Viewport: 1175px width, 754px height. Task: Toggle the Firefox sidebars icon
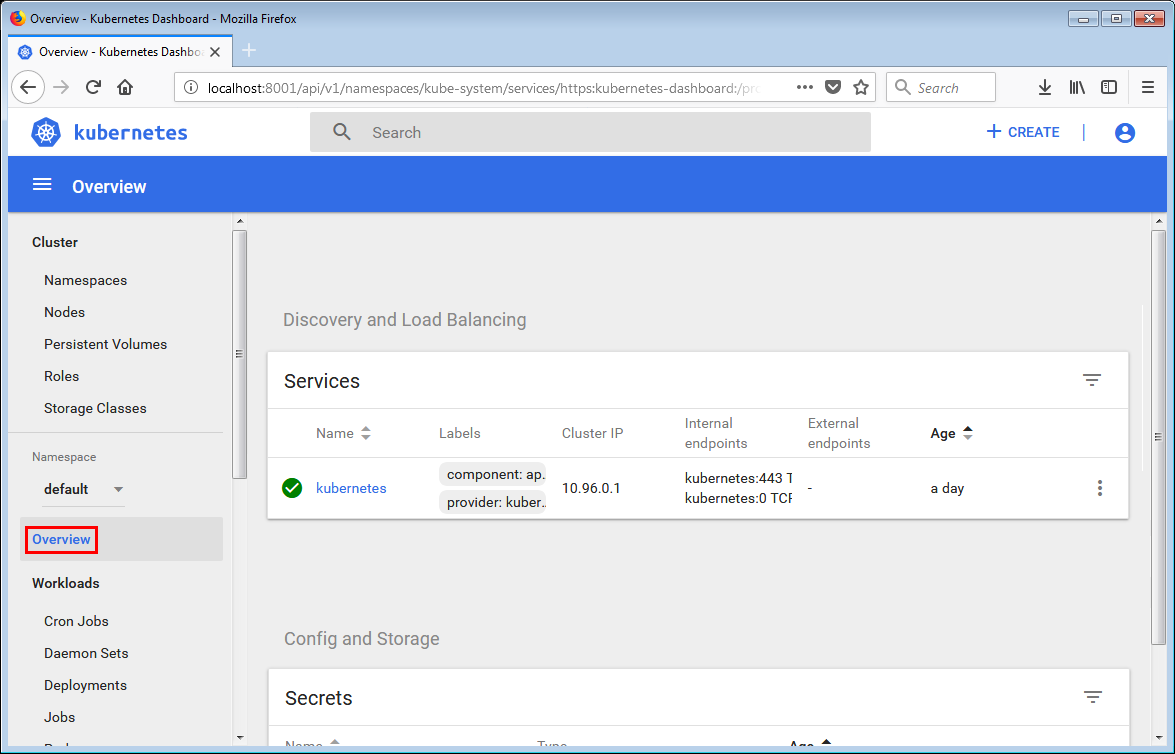point(1109,88)
